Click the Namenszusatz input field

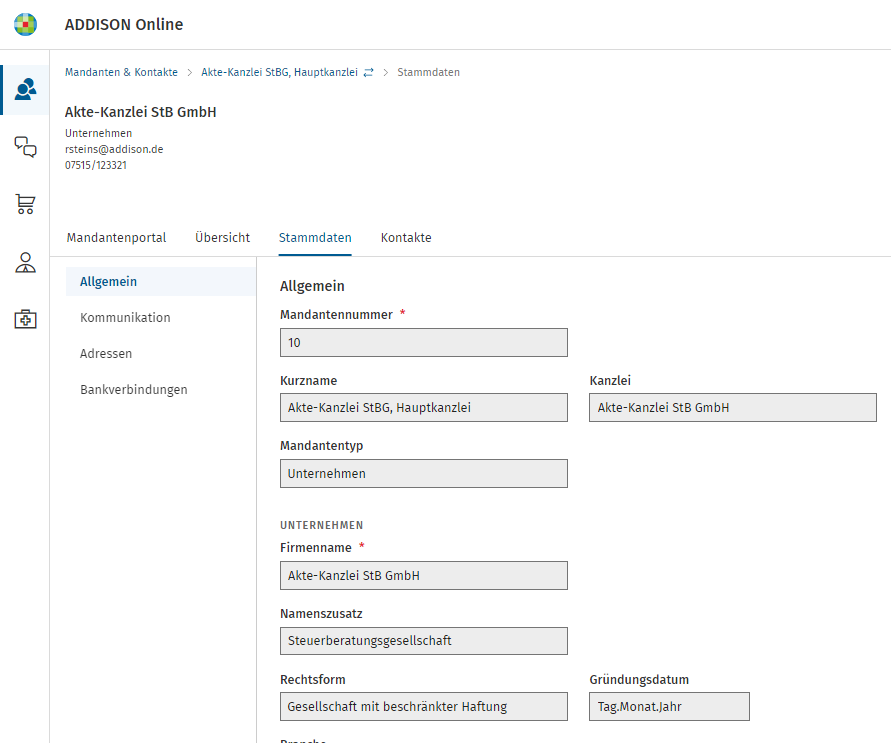coord(424,641)
